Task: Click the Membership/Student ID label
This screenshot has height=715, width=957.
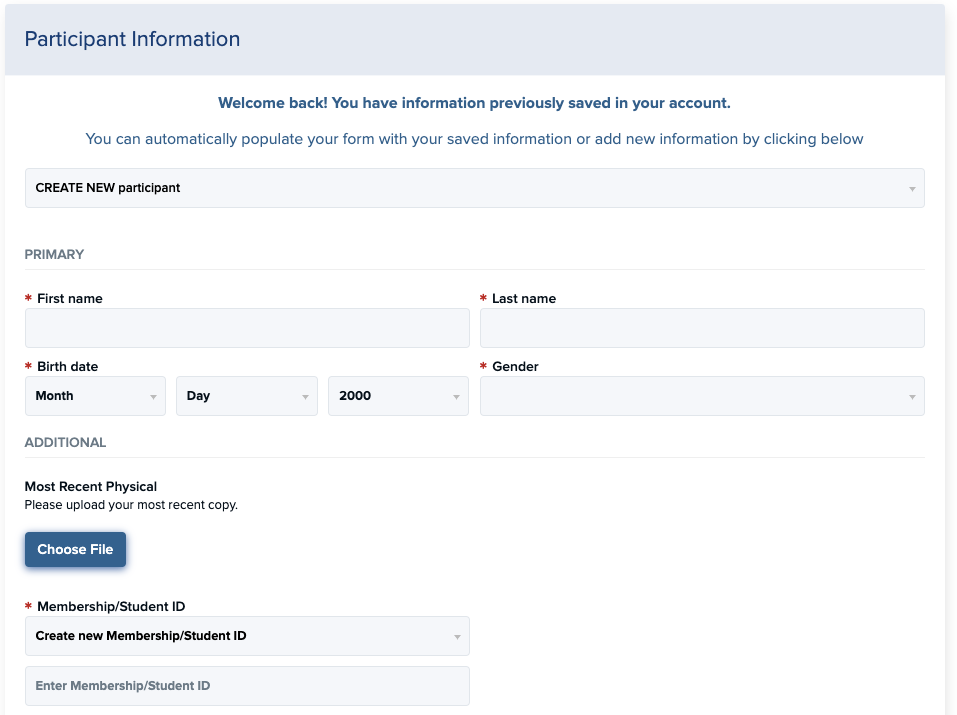Action: click(111, 606)
